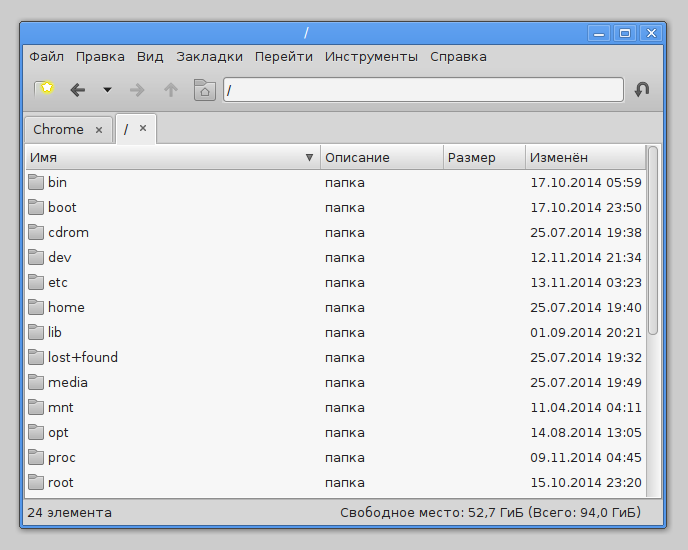
Task: Go up to the parent folder
Action: 171,90
